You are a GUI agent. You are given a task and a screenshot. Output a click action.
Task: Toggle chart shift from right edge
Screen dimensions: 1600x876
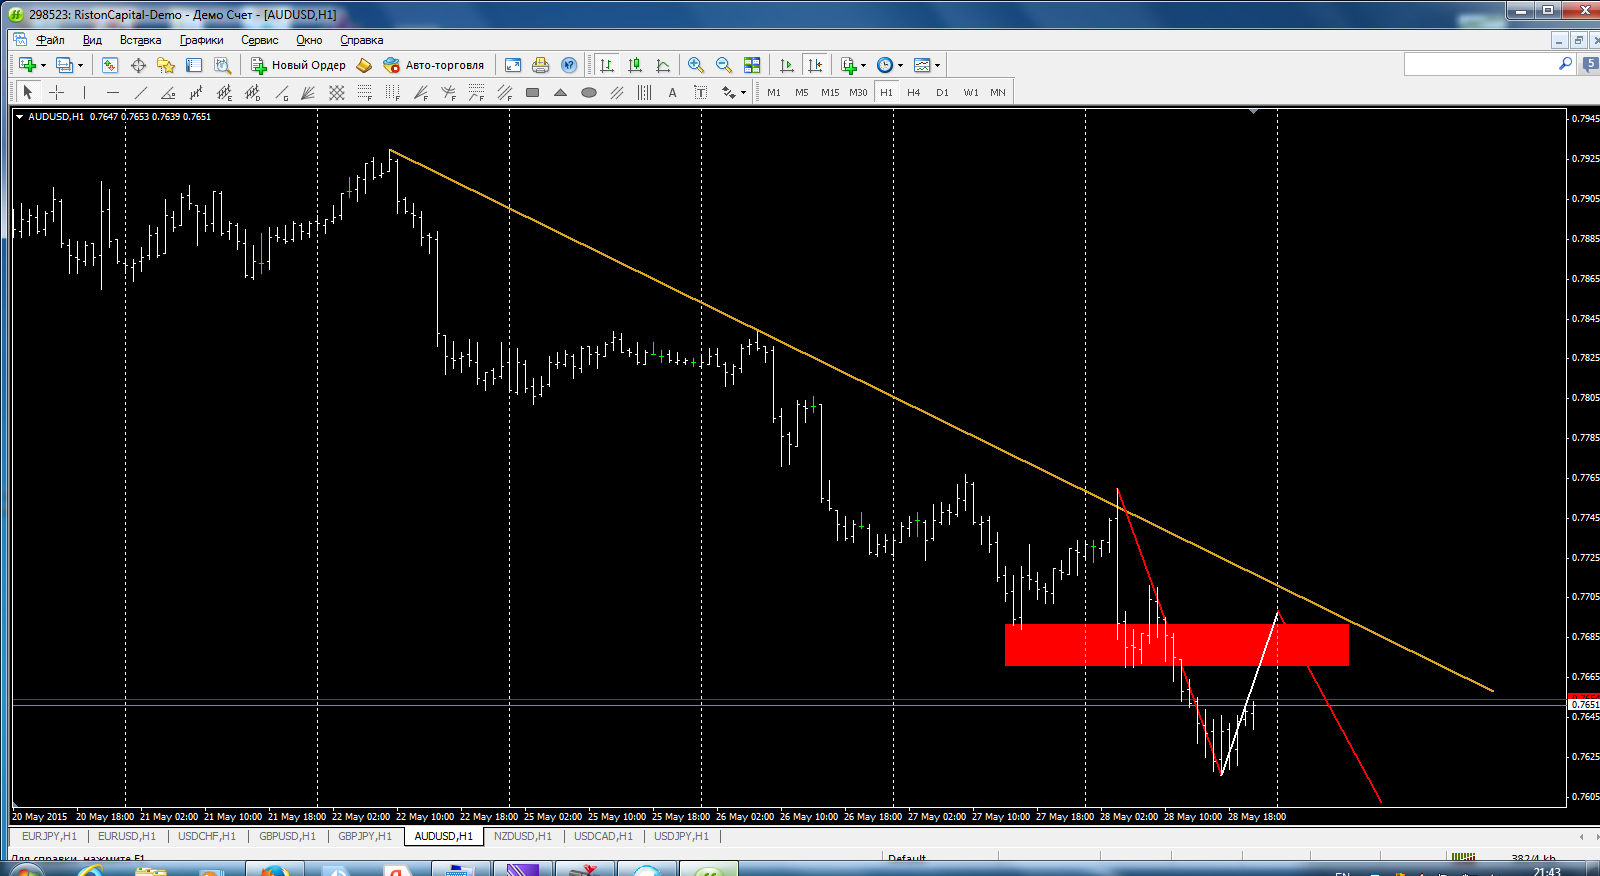(x=815, y=65)
